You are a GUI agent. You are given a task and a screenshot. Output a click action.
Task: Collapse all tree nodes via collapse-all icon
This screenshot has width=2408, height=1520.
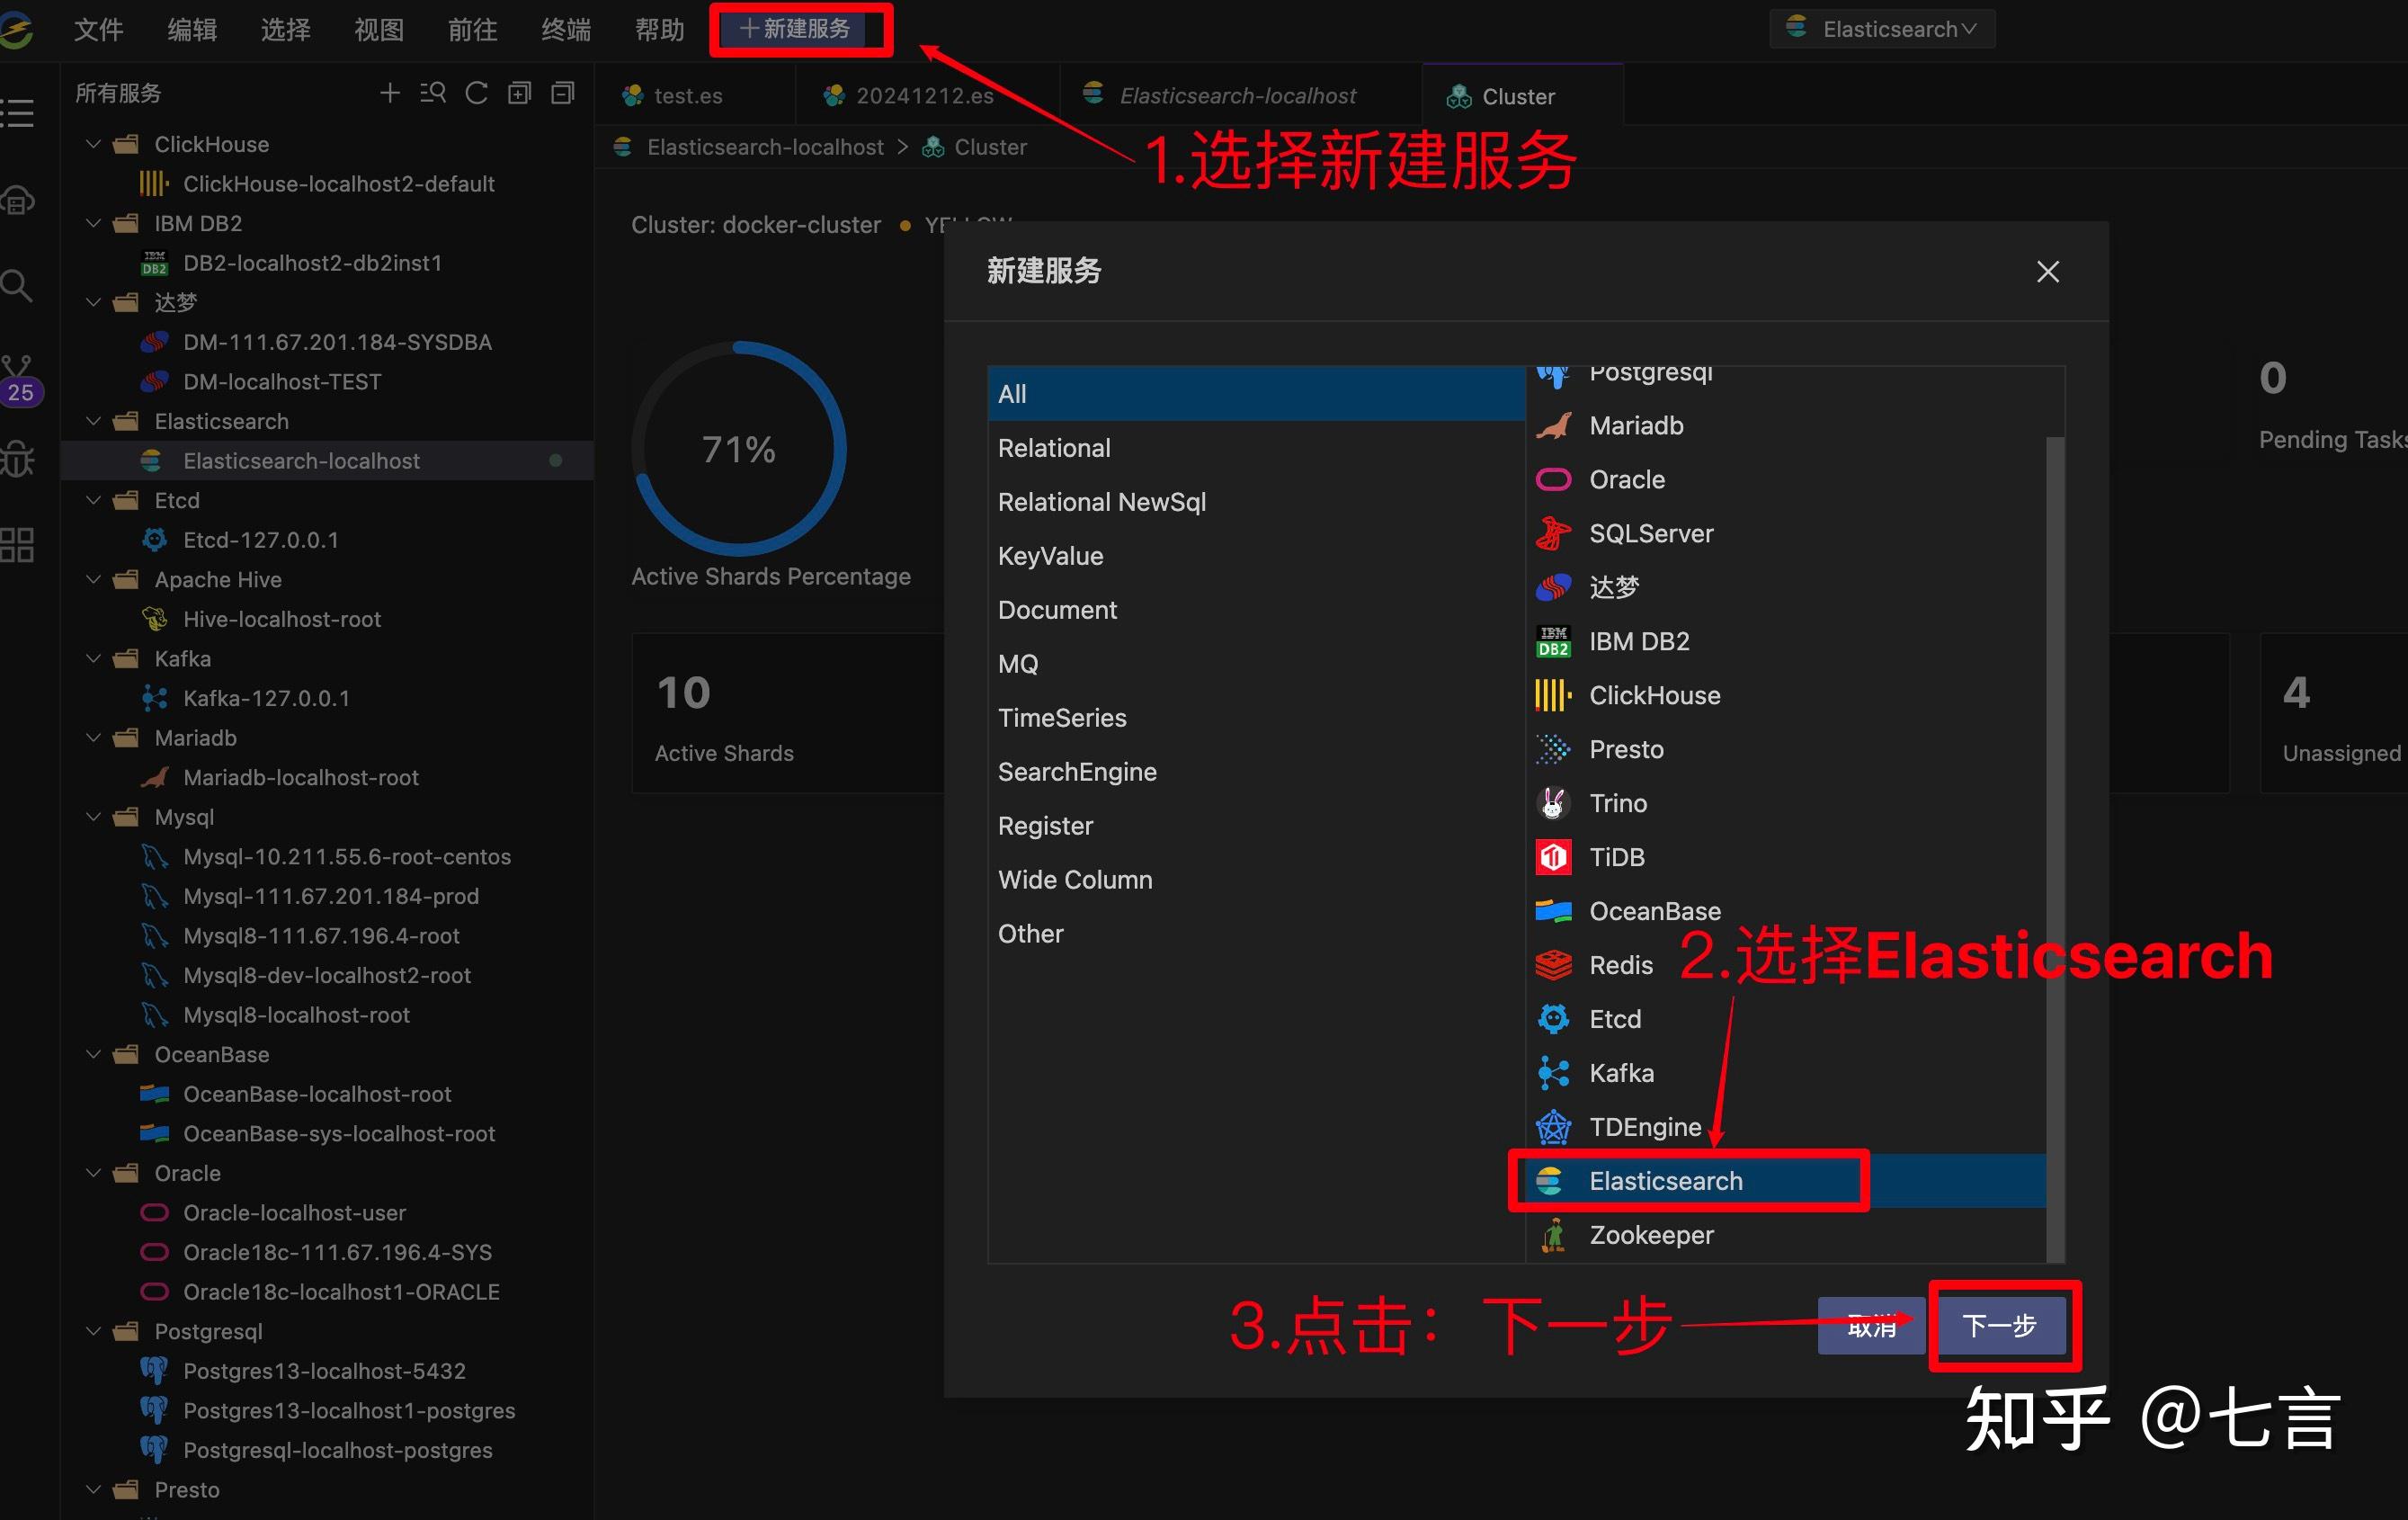(563, 93)
